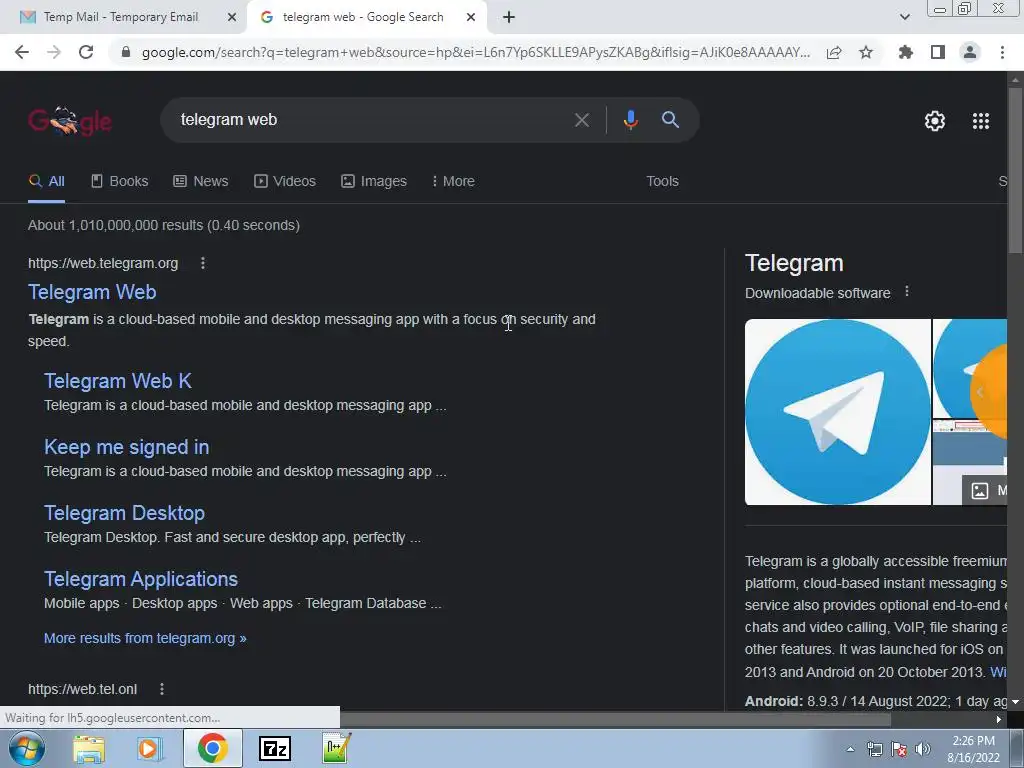Switch to Books results
This screenshot has width=1024, height=768.
coord(120,181)
